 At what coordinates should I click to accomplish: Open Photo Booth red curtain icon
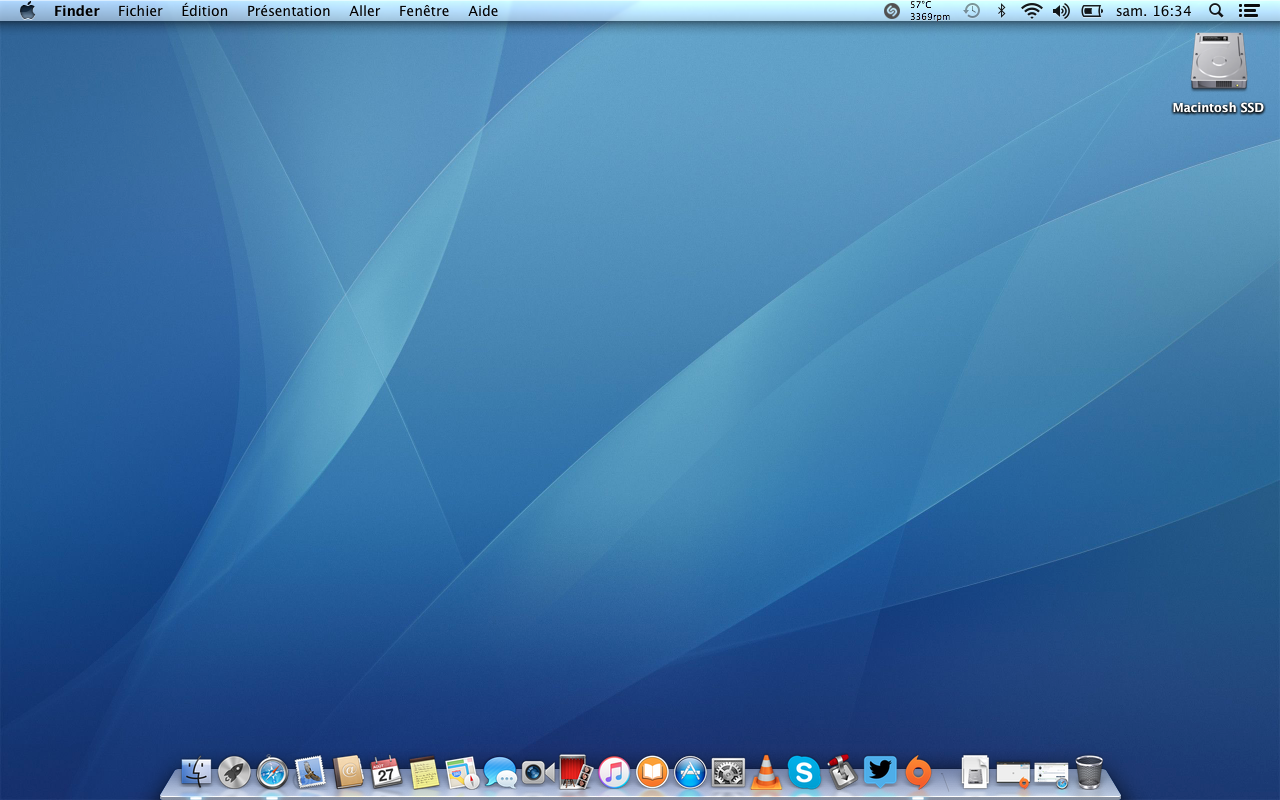pyautogui.click(x=576, y=772)
